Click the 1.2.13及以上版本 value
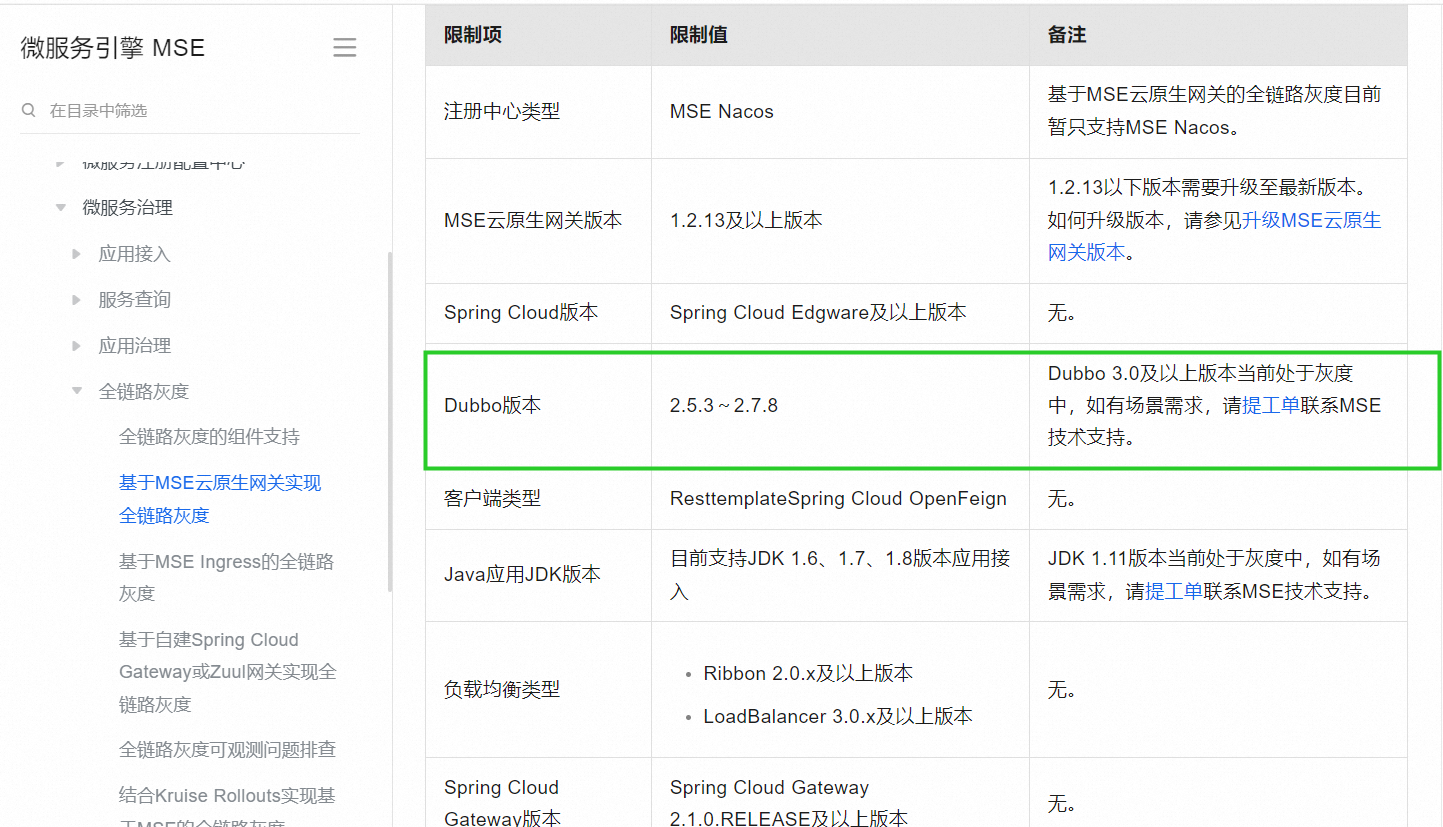Image resolution: width=1443 pixels, height=827 pixels. coord(746,220)
